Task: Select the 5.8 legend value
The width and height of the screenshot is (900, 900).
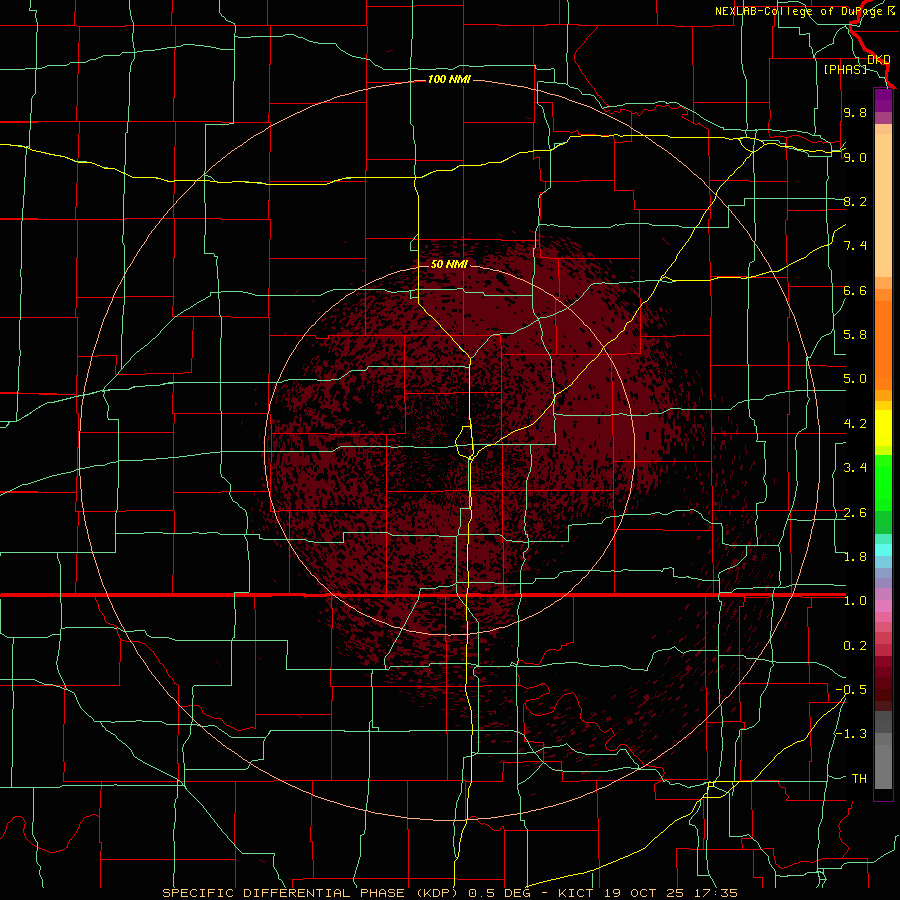Action: tap(855, 335)
